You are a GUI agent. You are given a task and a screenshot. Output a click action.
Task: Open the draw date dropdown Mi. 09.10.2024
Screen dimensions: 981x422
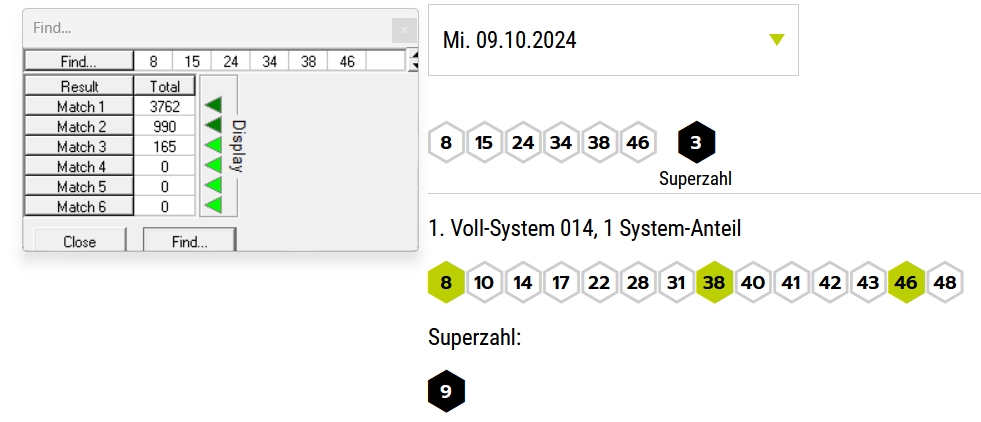pyautogui.click(x=613, y=40)
